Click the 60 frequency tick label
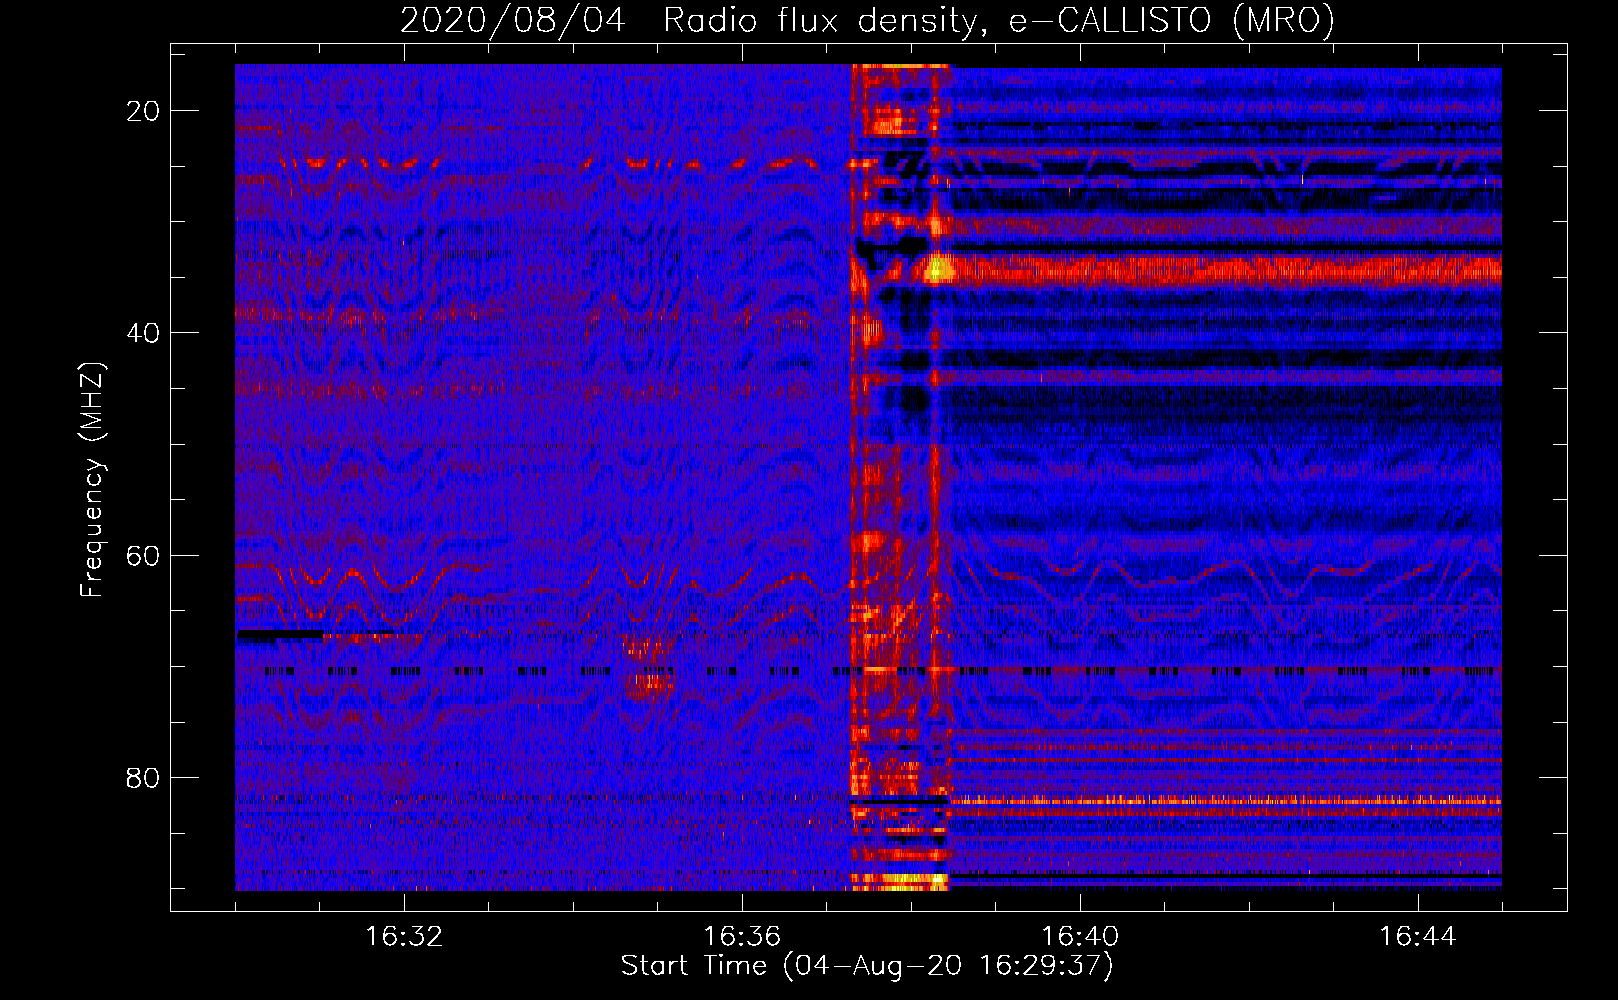This screenshot has height=1000, width=1618. point(143,555)
